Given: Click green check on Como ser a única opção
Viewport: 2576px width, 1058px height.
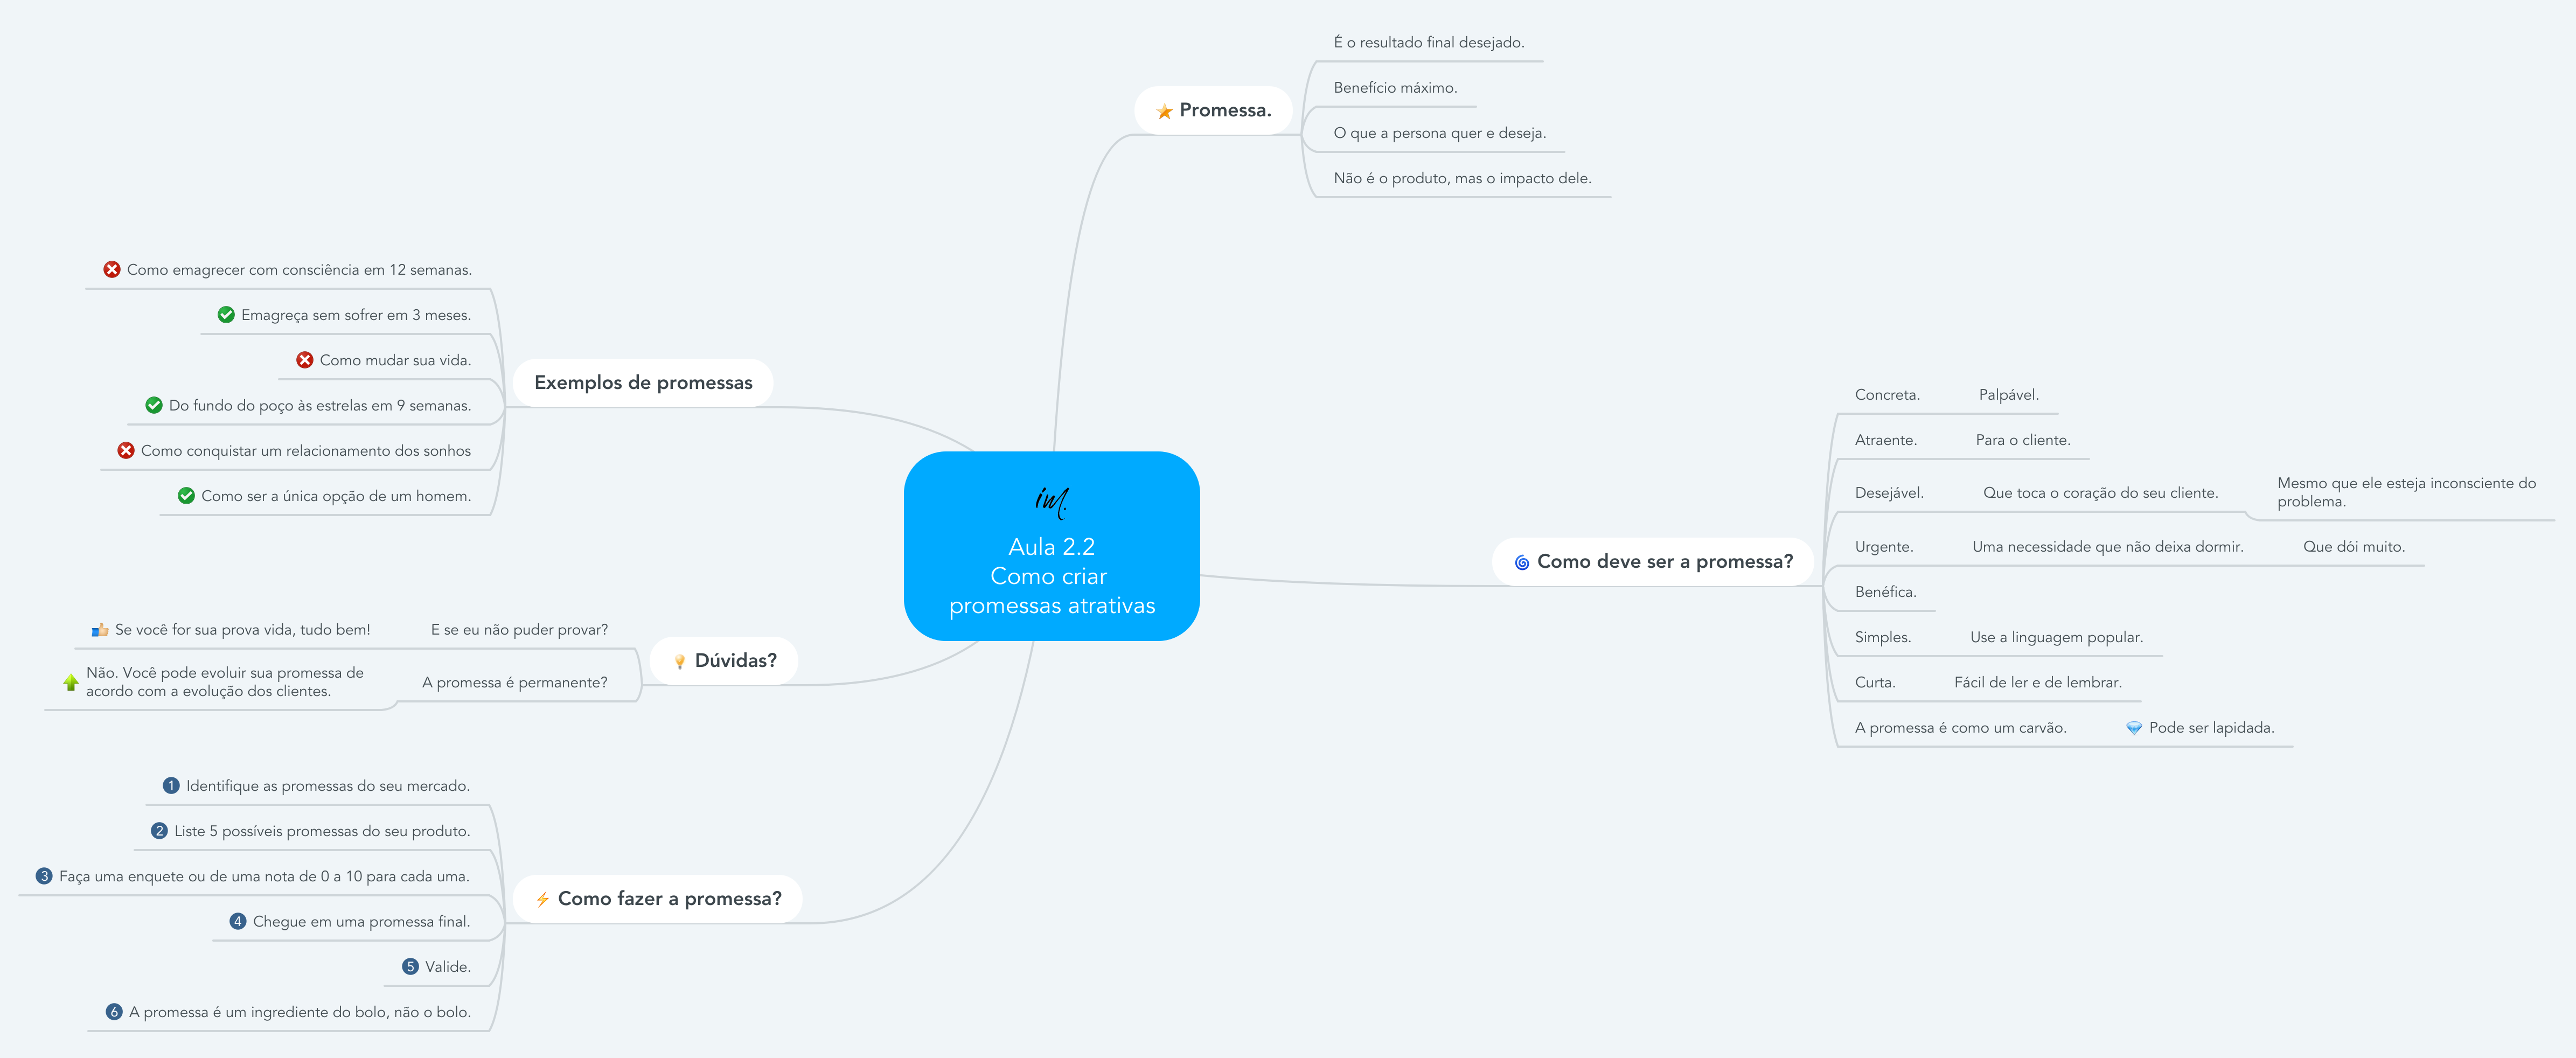Looking at the screenshot, I should (186, 496).
